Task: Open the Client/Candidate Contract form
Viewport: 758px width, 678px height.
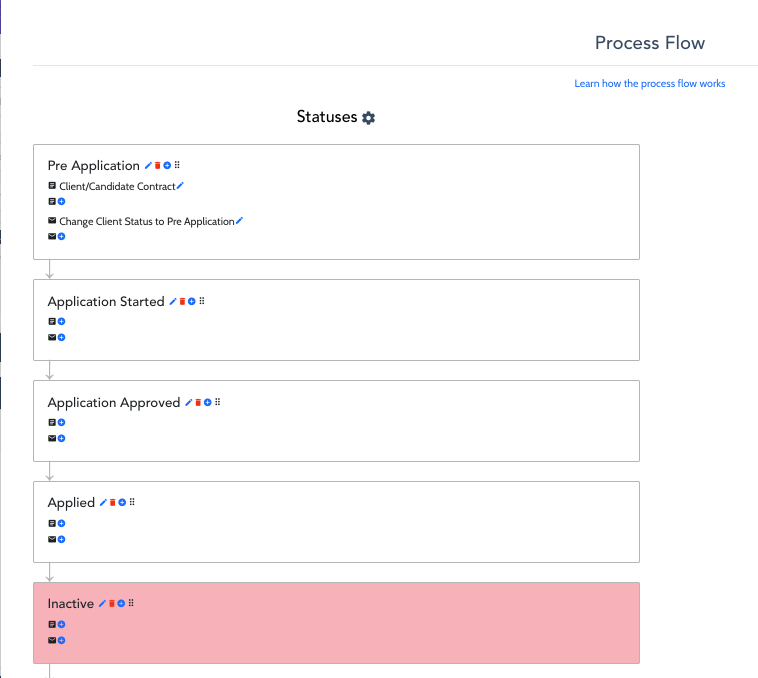Action: [116, 187]
